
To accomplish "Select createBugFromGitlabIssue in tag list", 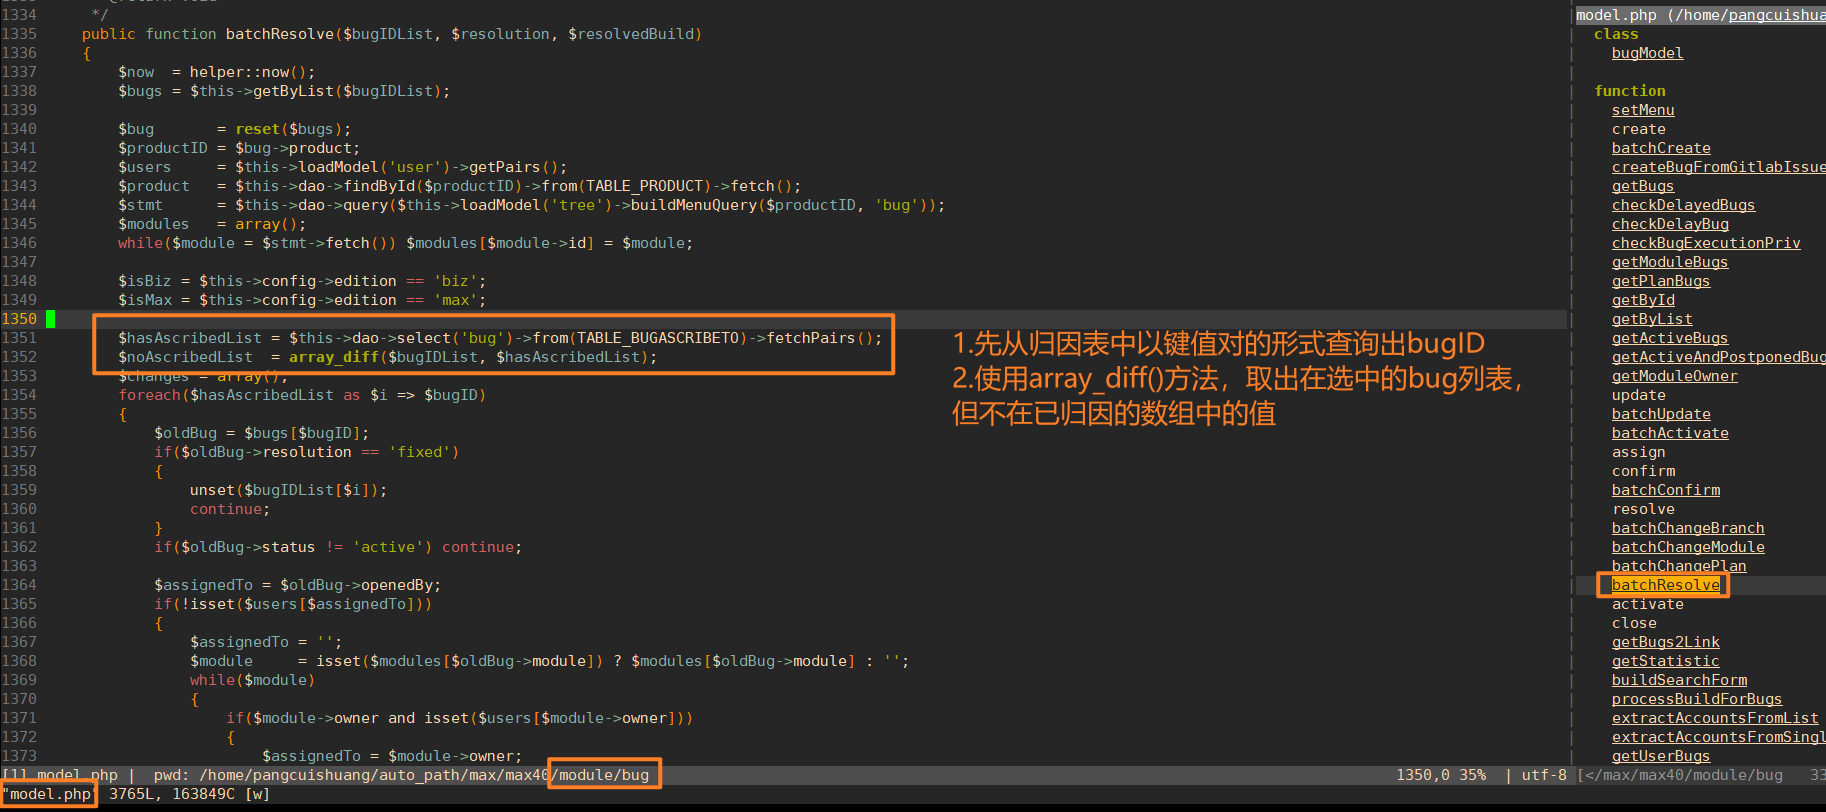I will point(1716,167).
